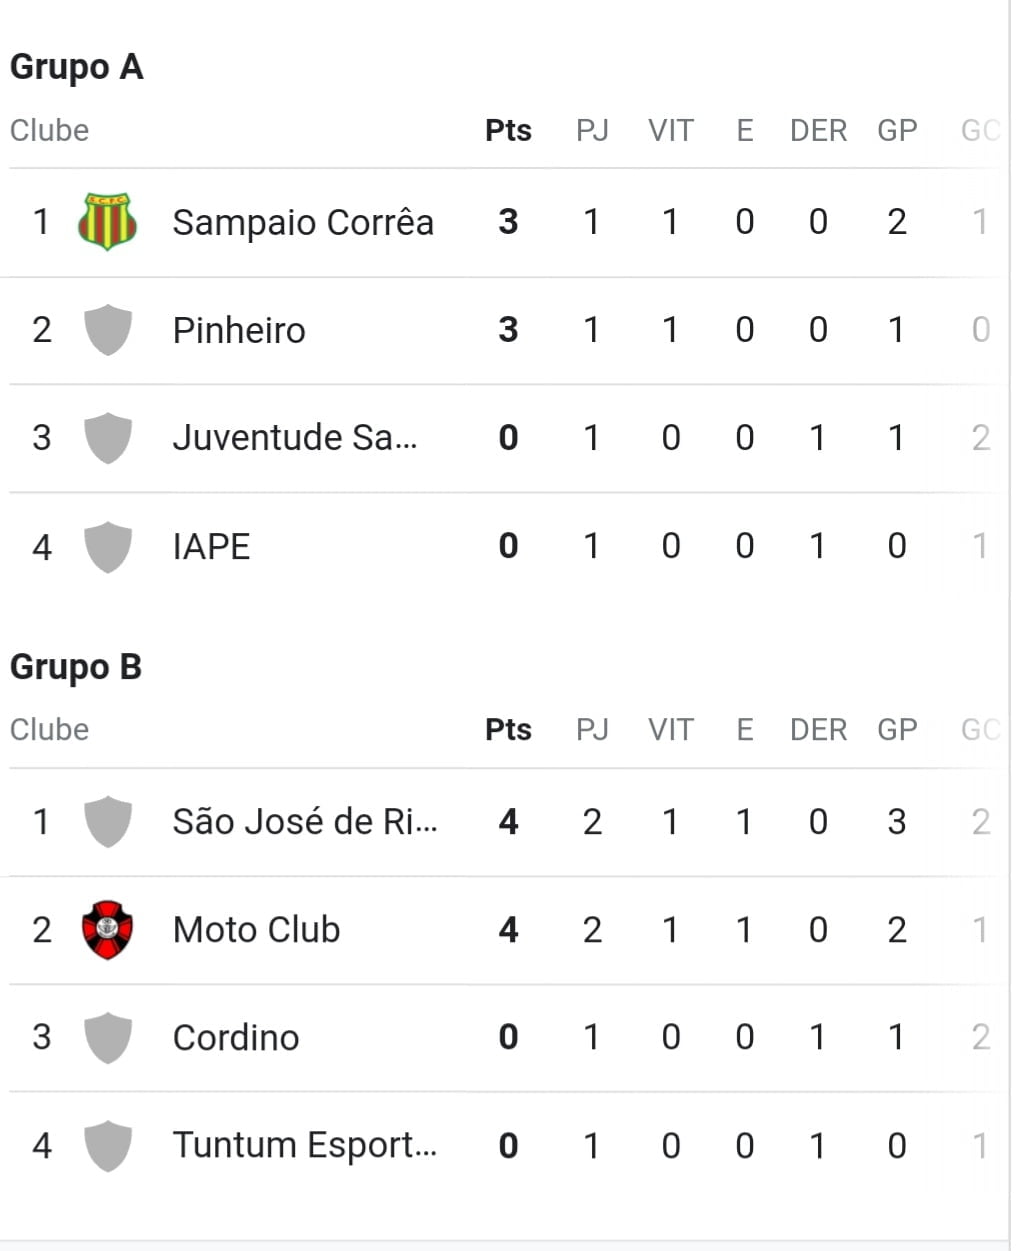Click the Sampaio Corrêa team crest
Image resolution: width=1025 pixels, height=1251 pixels.
[x=107, y=221]
